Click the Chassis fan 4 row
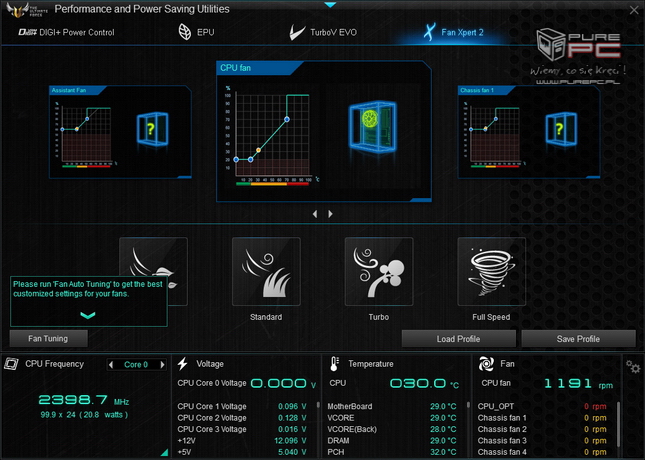 click(x=542, y=452)
